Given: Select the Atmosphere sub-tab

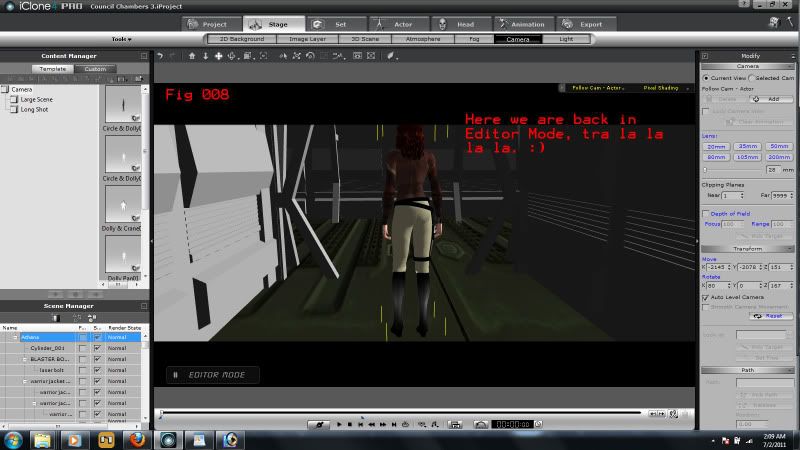Looking at the screenshot, I should coord(423,39).
